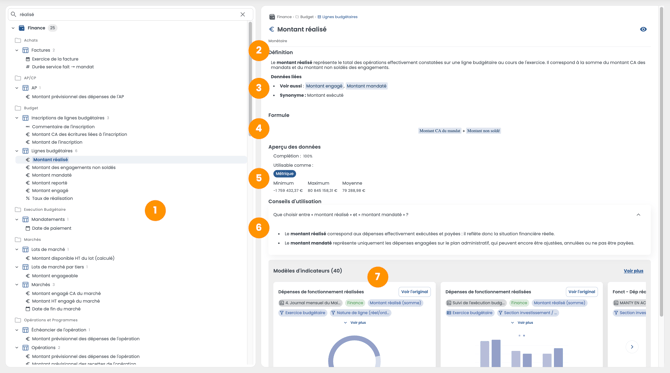670x373 pixels.
Task: Click percent icon beside Taux de réalisation
Action: [x=28, y=198]
